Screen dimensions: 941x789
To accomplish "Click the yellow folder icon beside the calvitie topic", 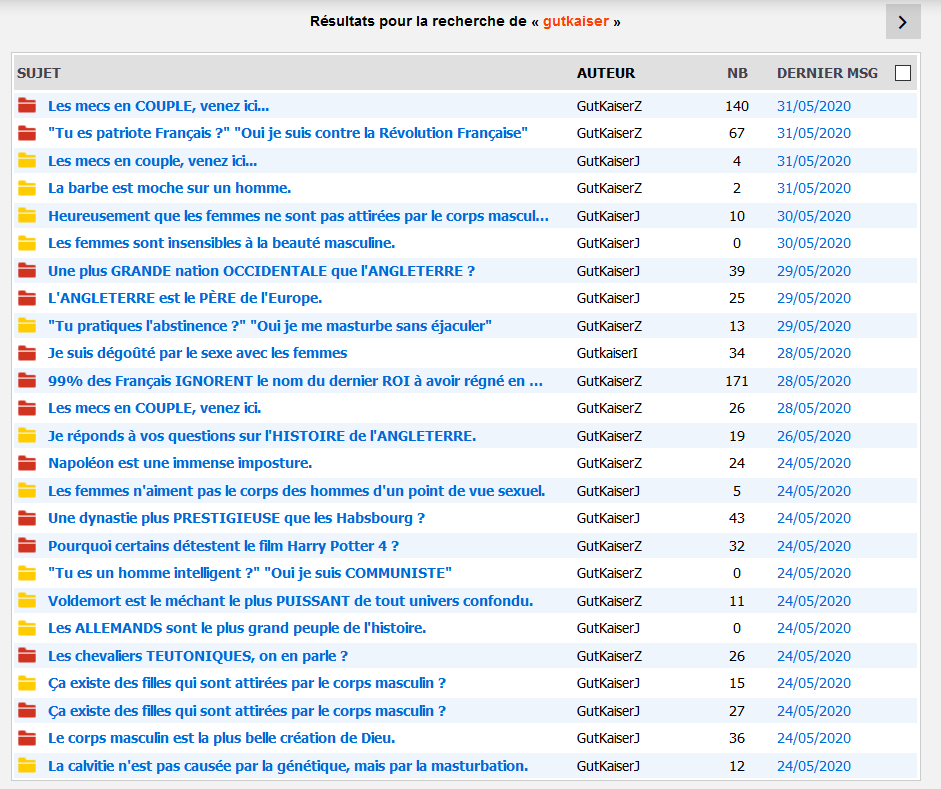I will click(27, 766).
